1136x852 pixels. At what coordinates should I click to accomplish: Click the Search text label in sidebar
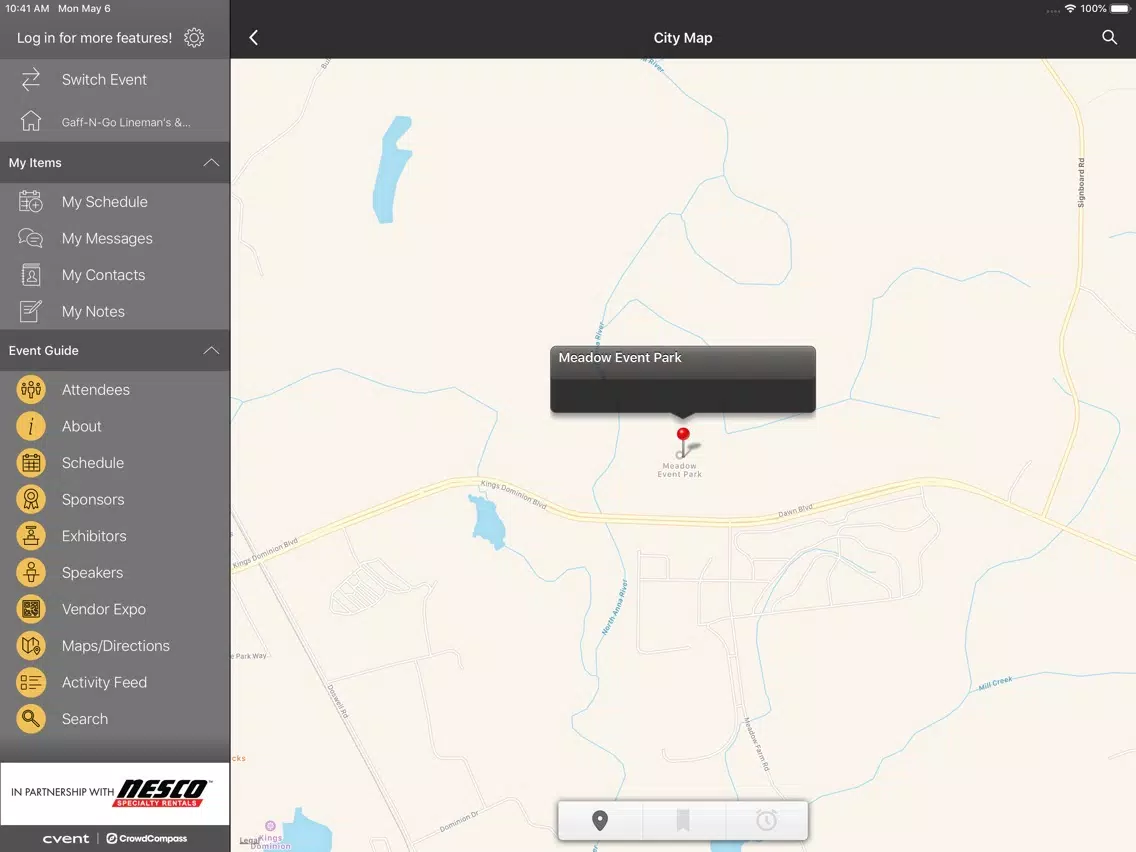click(x=85, y=719)
